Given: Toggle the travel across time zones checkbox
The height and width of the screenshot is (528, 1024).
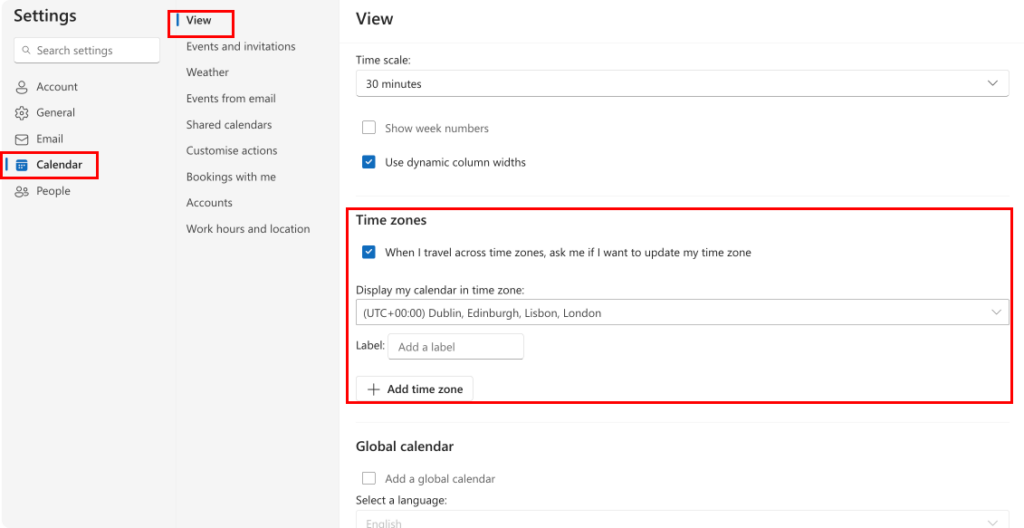Looking at the screenshot, I should 369,252.
